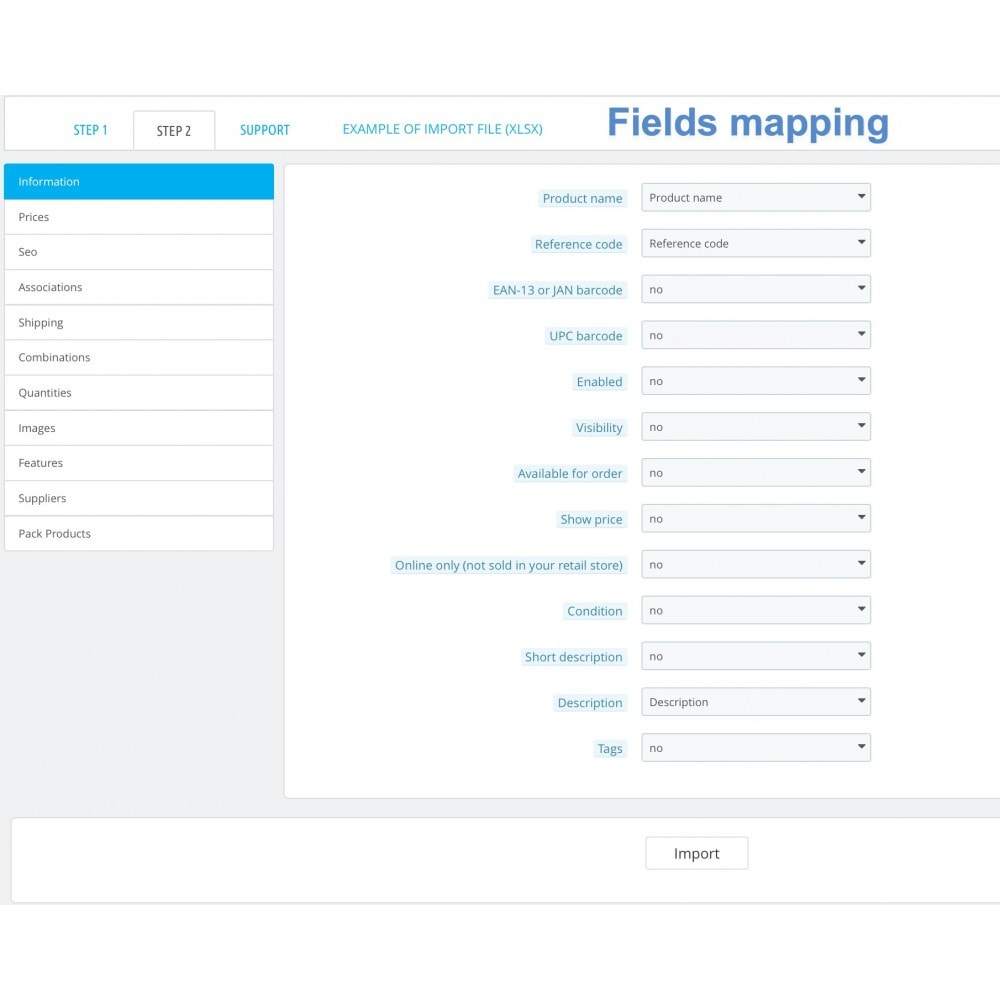Click the Short description label
The width and height of the screenshot is (1000, 1000).
point(573,658)
